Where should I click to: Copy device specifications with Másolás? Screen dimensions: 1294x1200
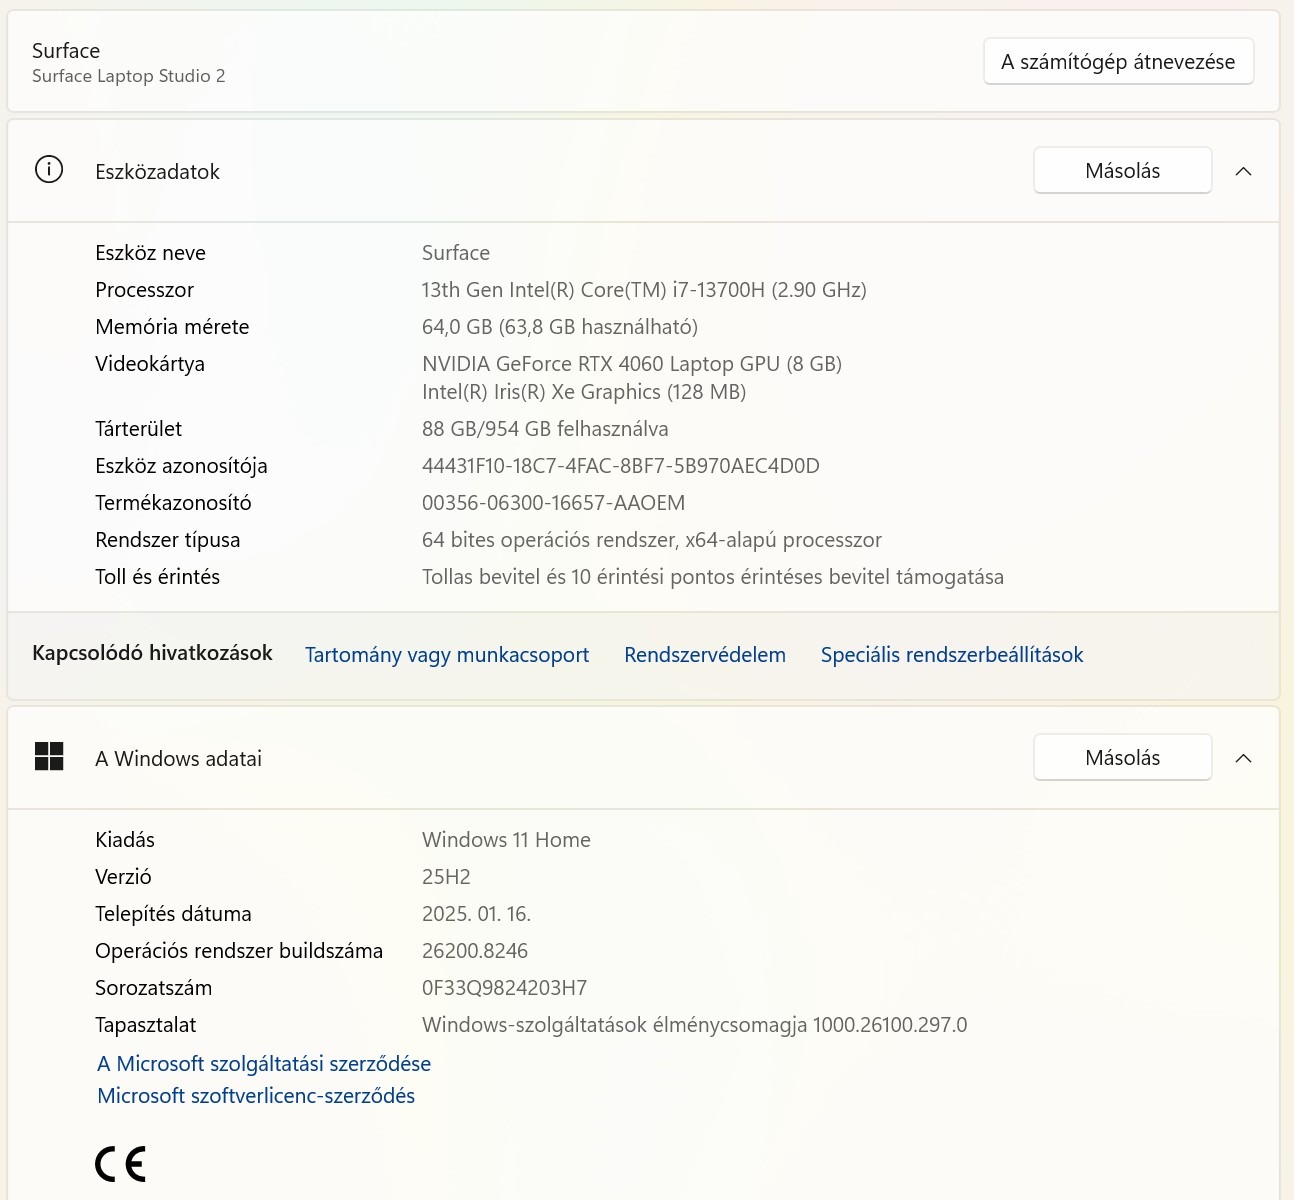pyautogui.click(x=1122, y=171)
